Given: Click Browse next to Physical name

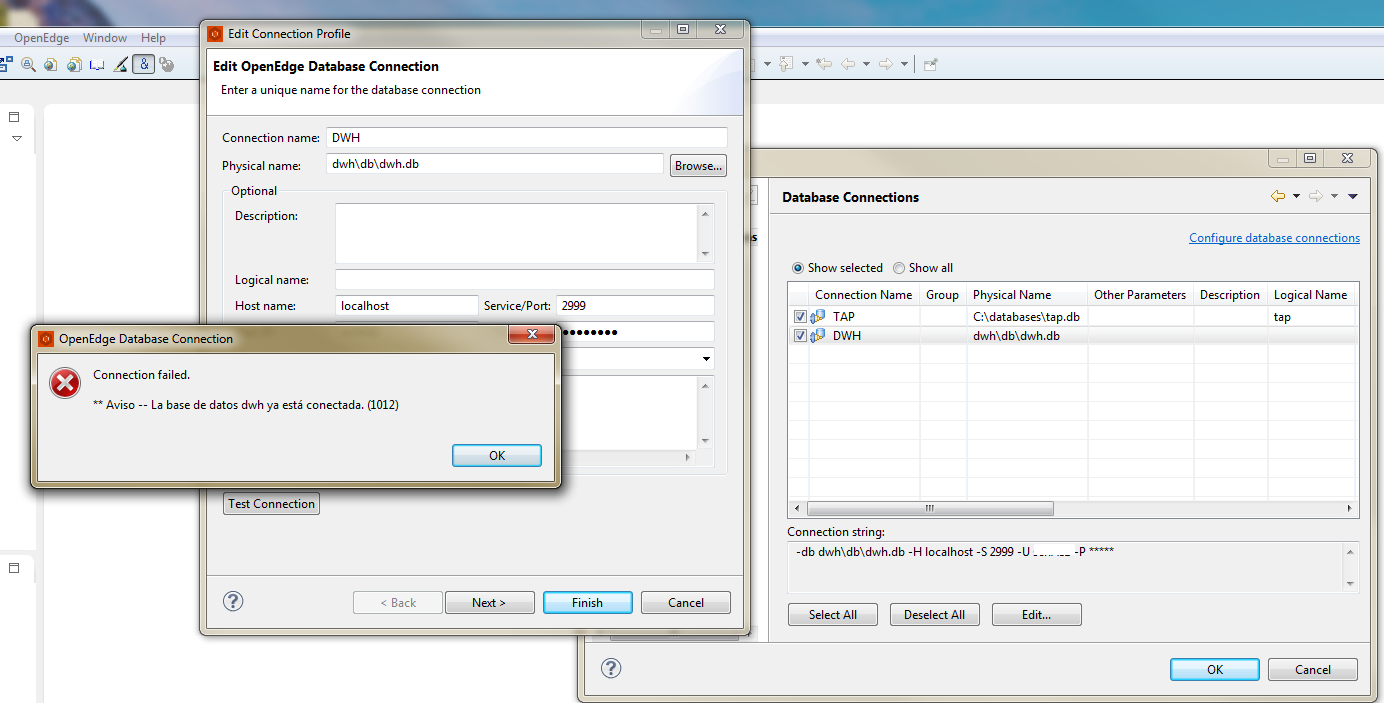Looking at the screenshot, I should 698,166.
